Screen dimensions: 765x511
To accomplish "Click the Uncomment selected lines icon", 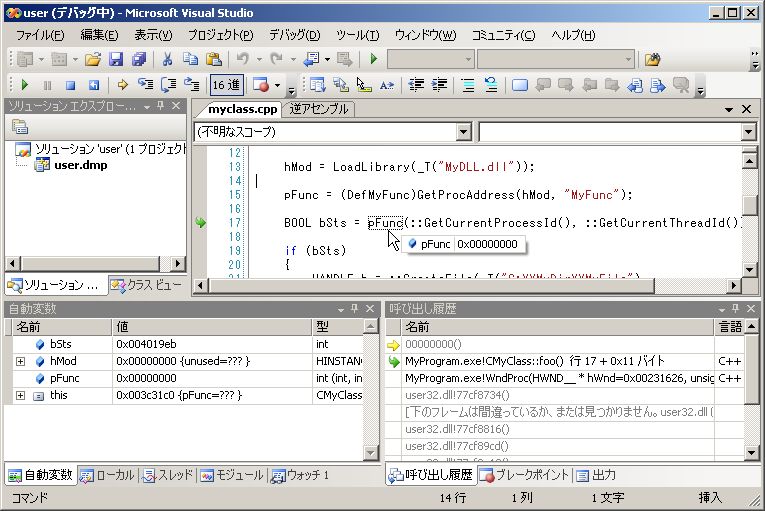I will click(x=491, y=85).
